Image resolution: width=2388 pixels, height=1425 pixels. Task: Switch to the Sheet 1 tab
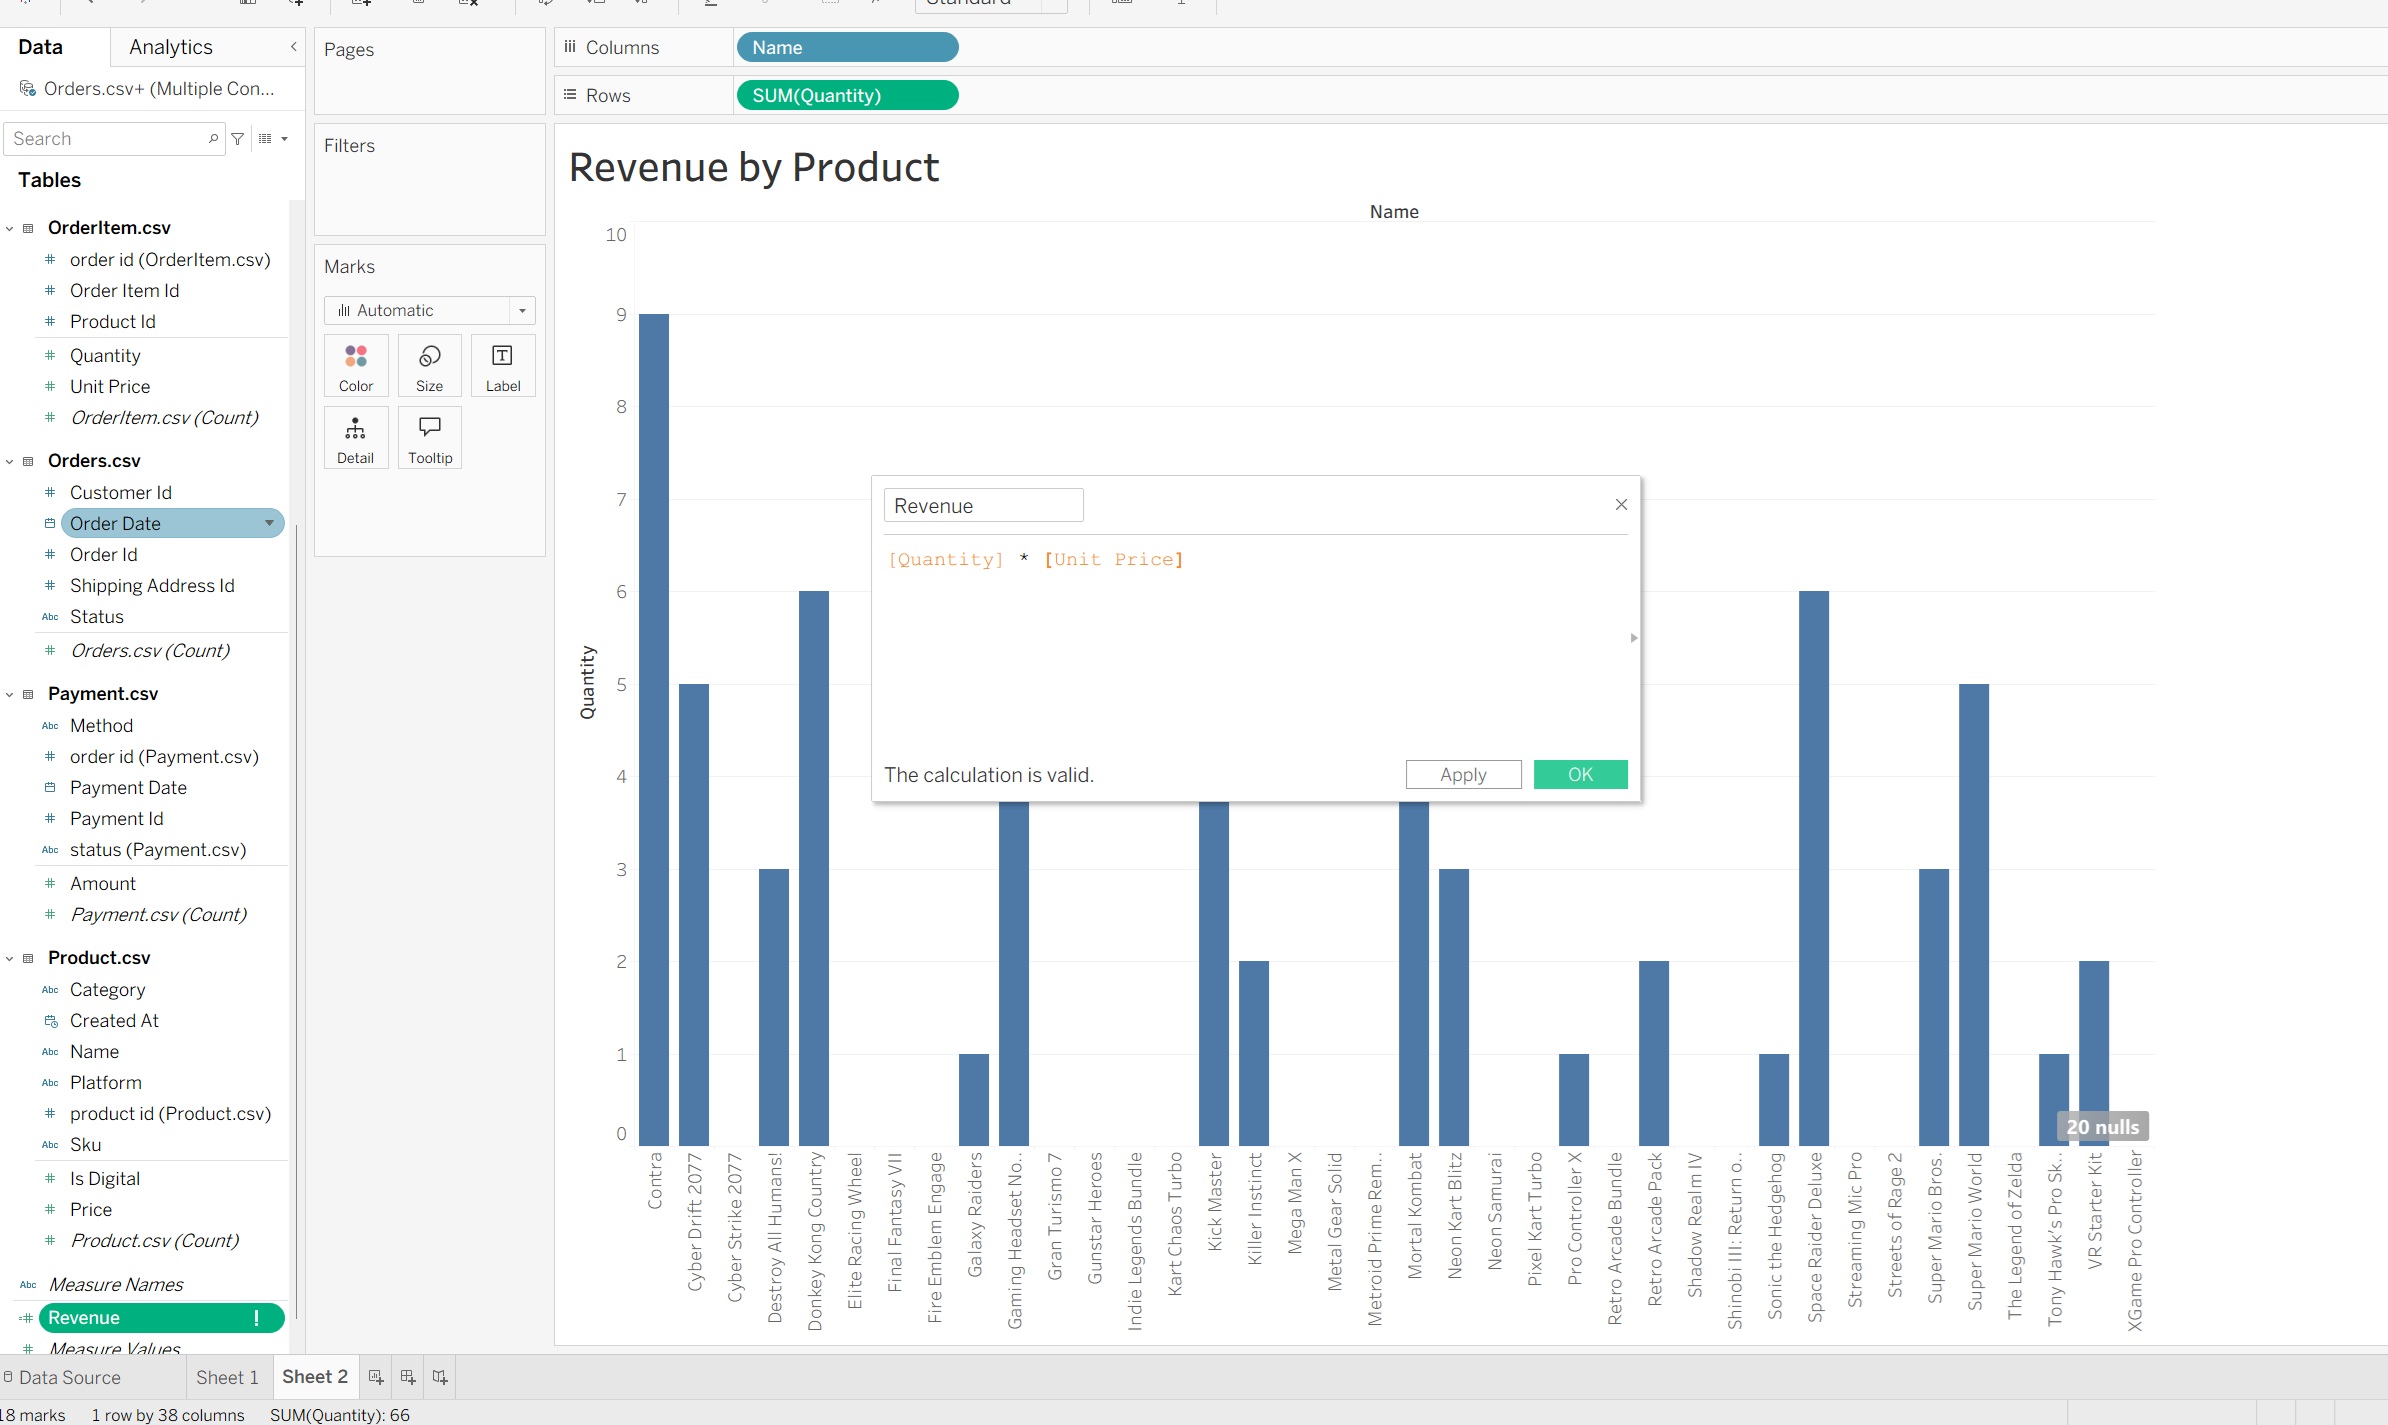click(x=227, y=1376)
